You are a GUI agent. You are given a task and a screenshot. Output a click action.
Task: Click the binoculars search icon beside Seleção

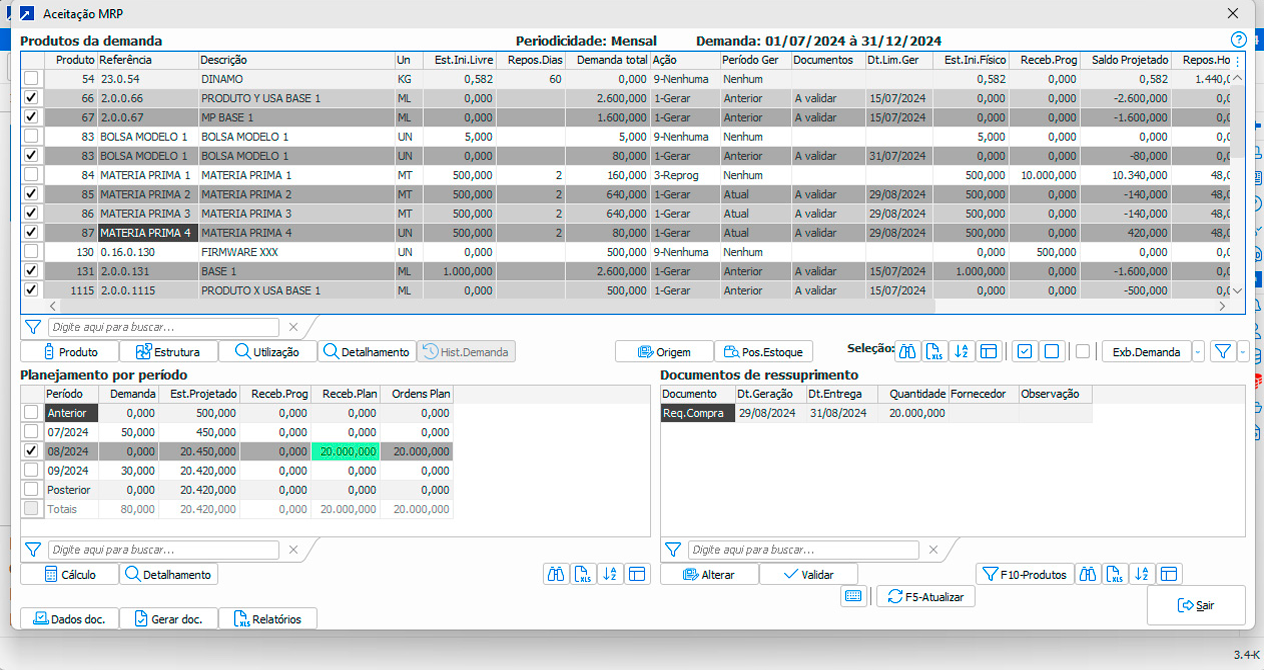pyautogui.click(x=908, y=351)
